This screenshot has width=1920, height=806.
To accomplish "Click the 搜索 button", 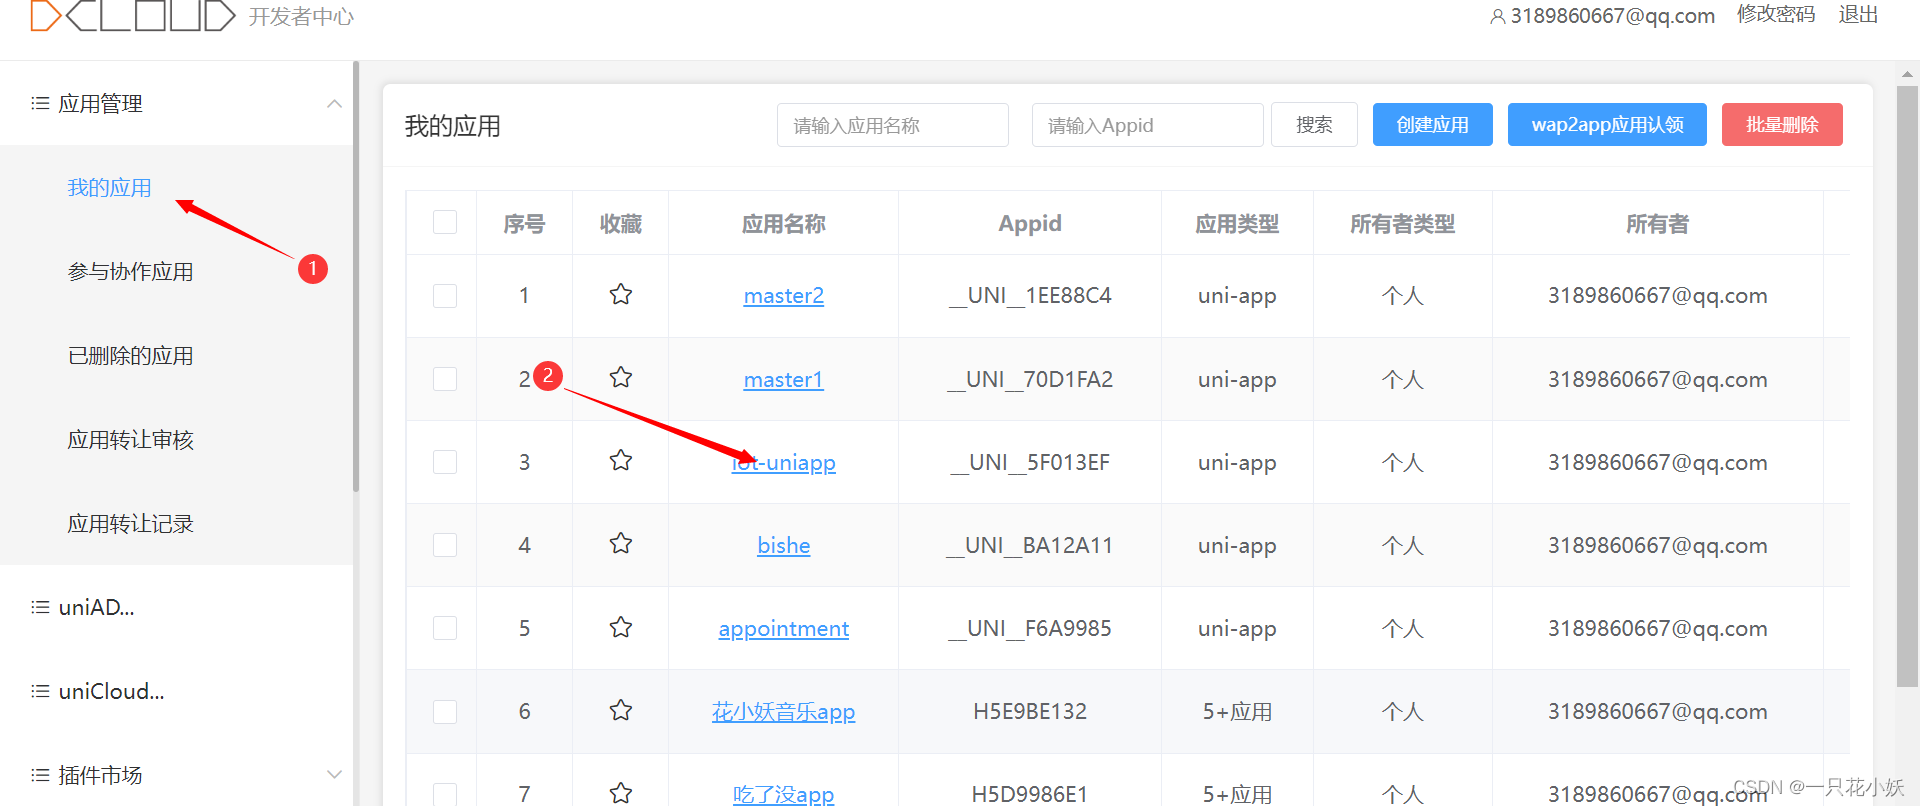I will pyautogui.click(x=1314, y=125).
